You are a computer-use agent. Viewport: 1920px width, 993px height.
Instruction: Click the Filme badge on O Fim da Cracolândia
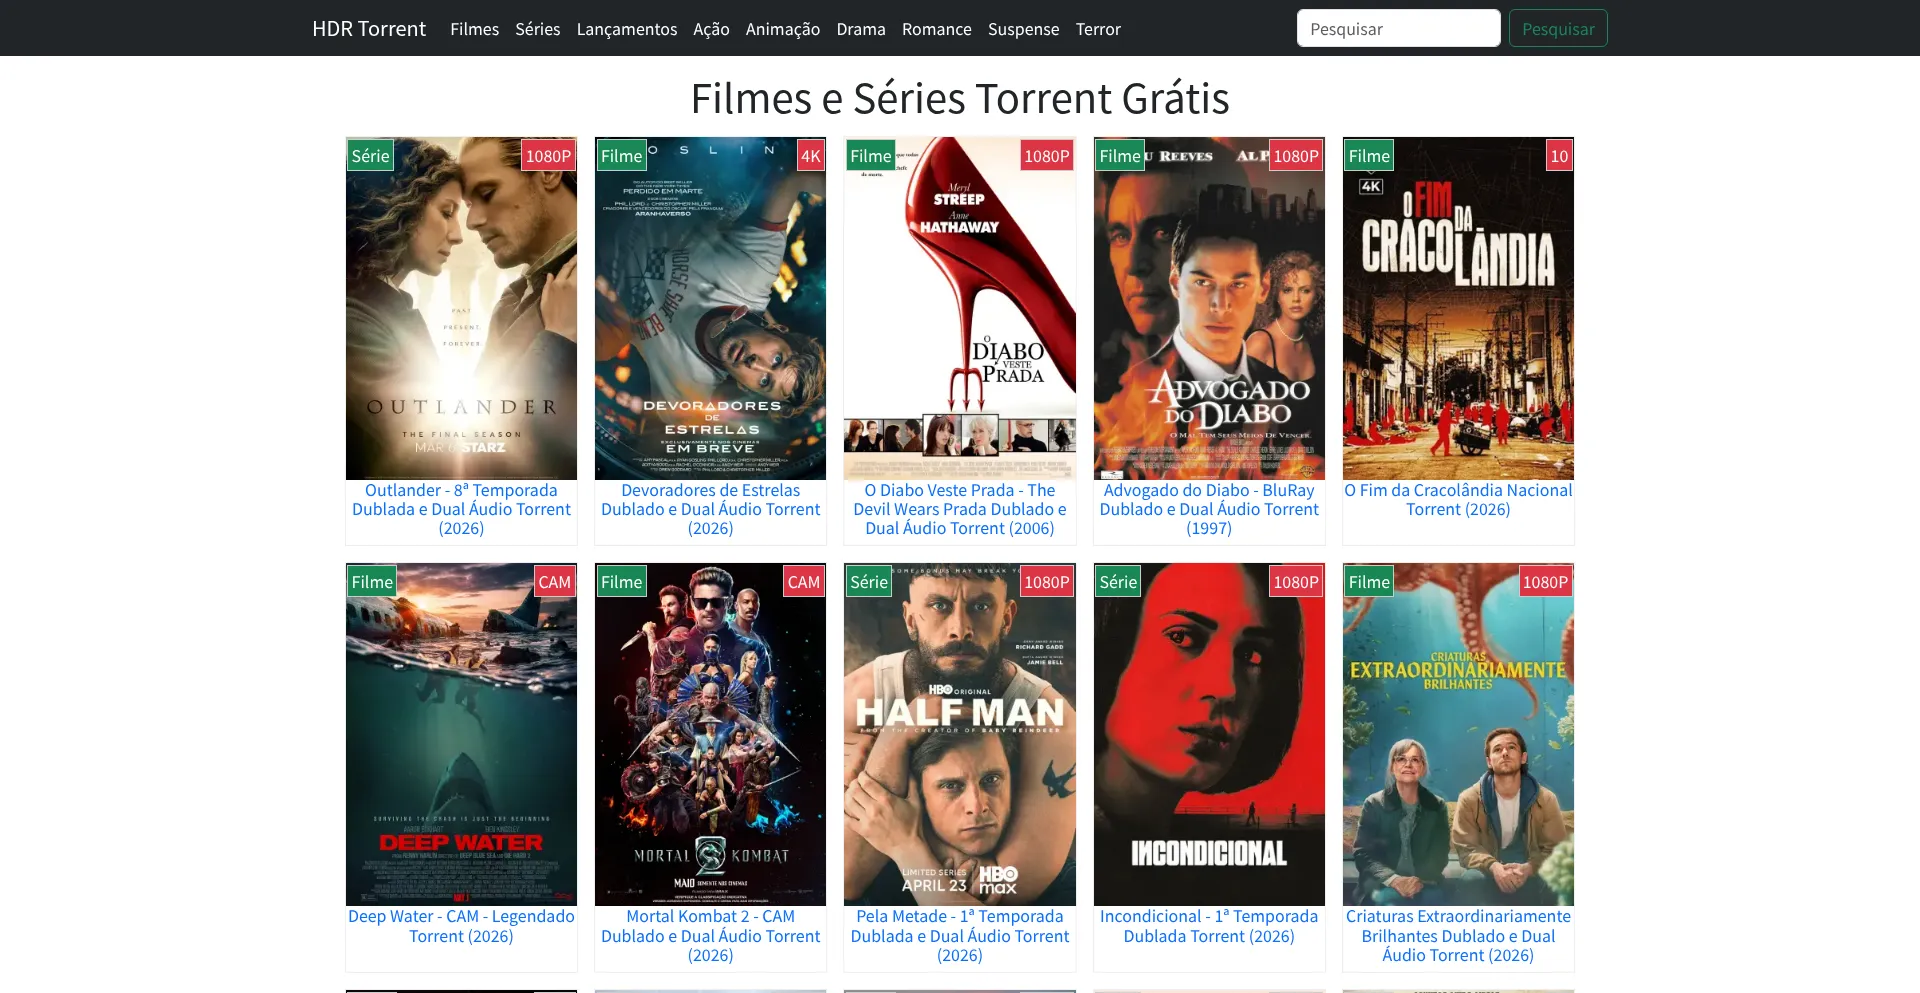point(1369,156)
